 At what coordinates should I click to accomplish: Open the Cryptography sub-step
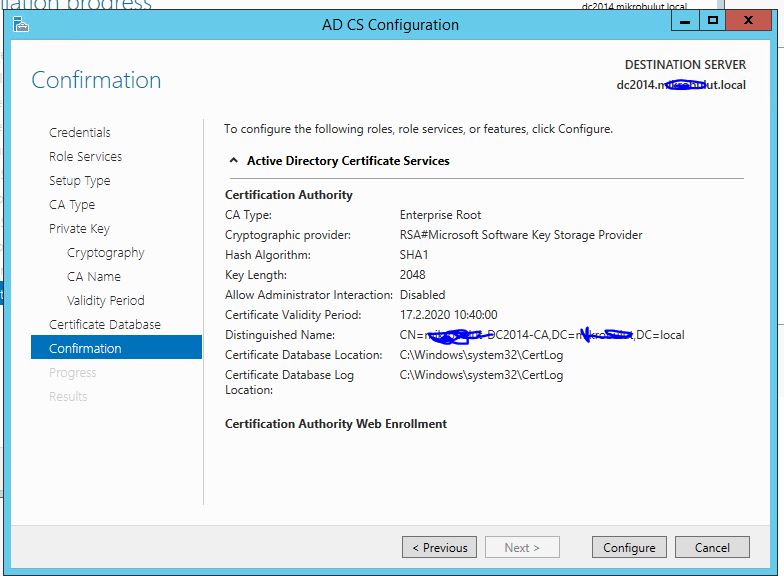coord(106,252)
